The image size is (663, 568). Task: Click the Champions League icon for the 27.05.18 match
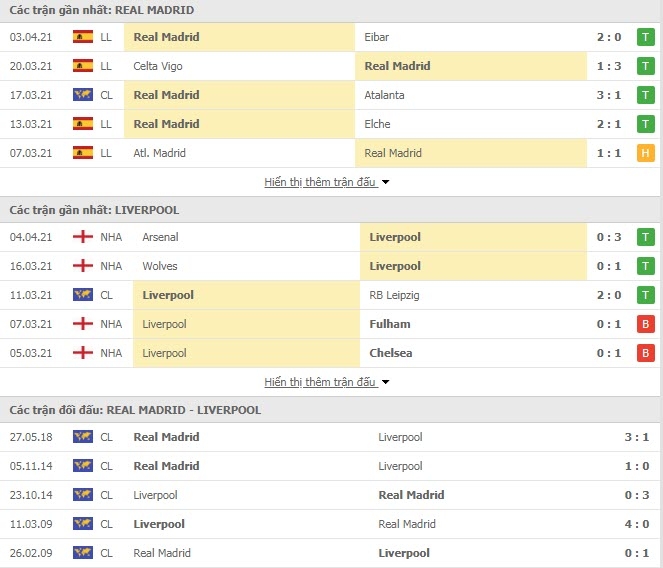click(83, 437)
